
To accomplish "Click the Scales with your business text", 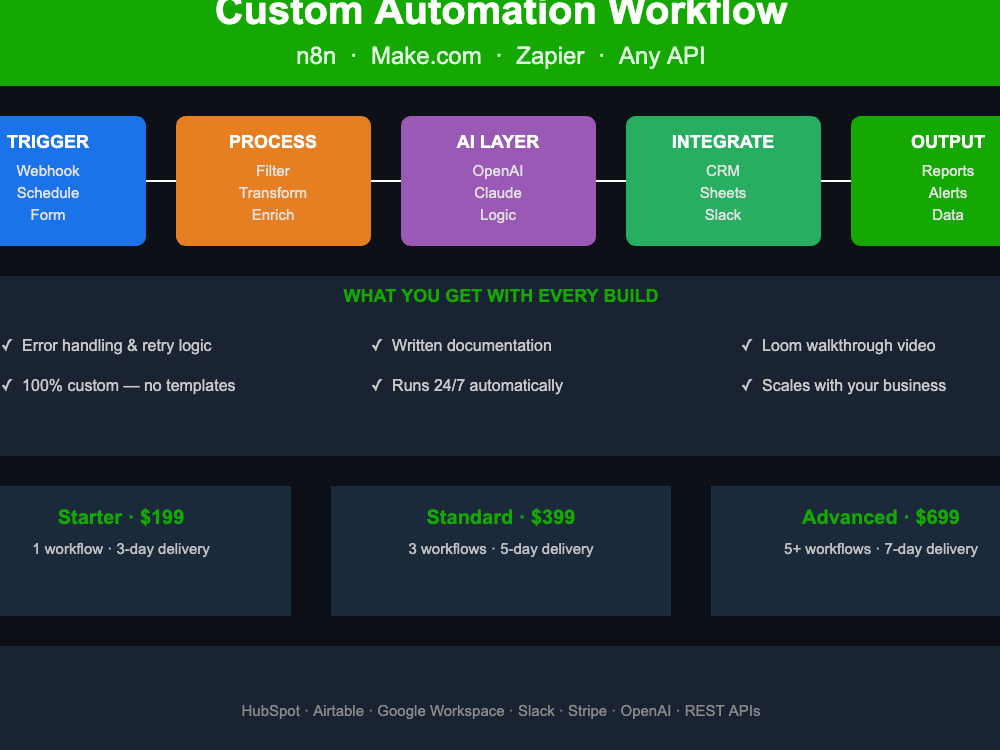I will [x=854, y=385].
